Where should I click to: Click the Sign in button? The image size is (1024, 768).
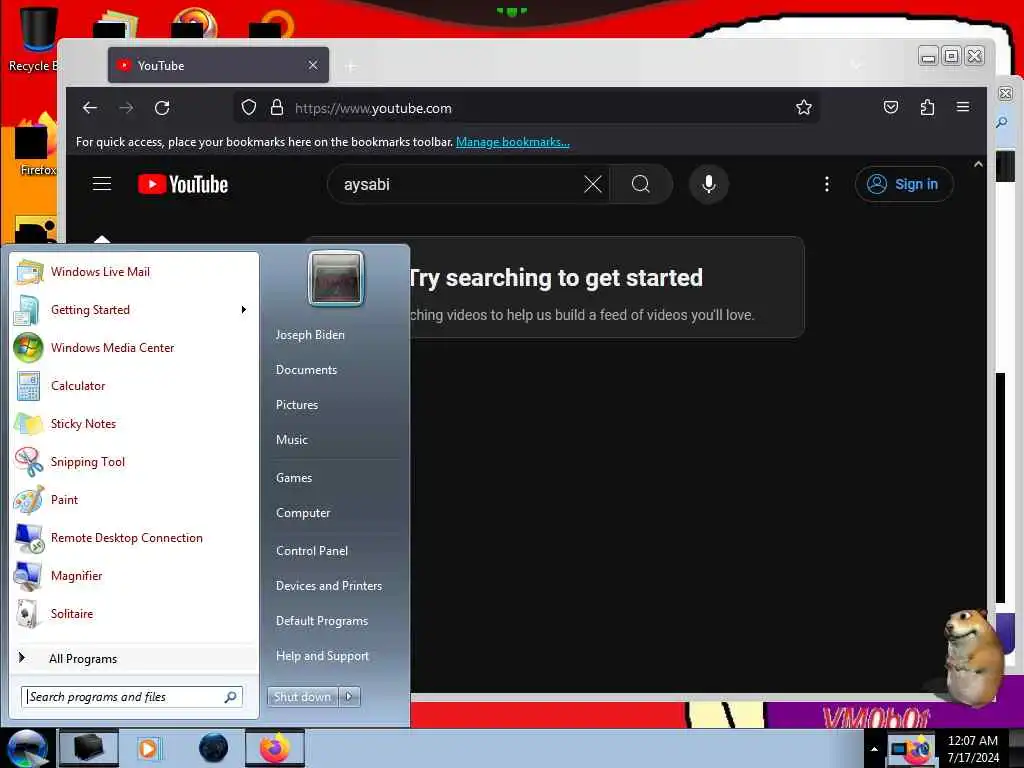[904, 184]
